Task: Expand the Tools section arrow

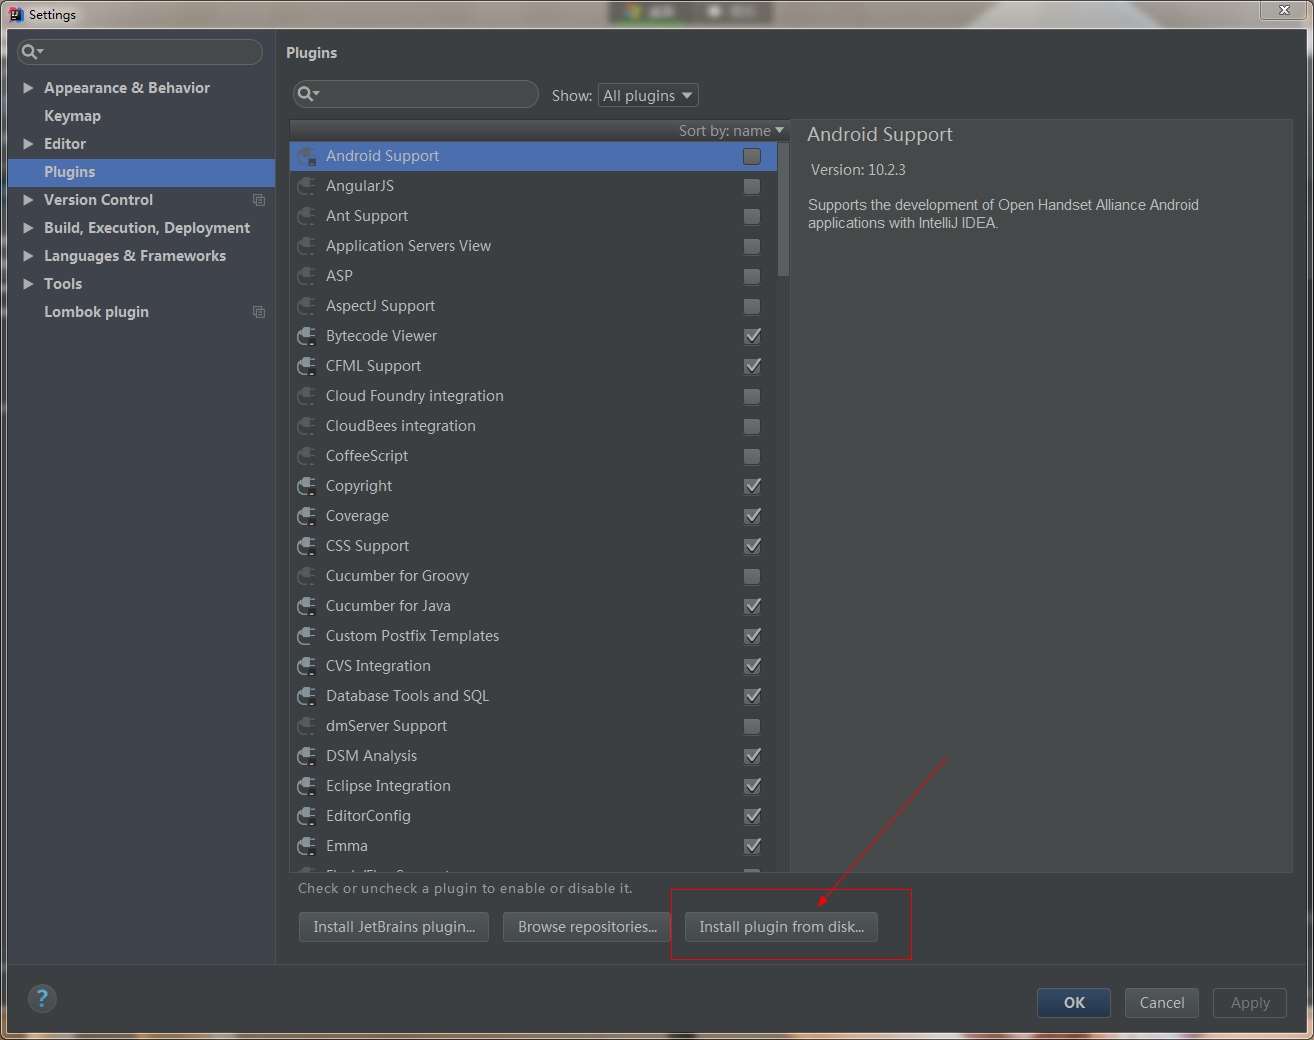Action: pos(28,284)
